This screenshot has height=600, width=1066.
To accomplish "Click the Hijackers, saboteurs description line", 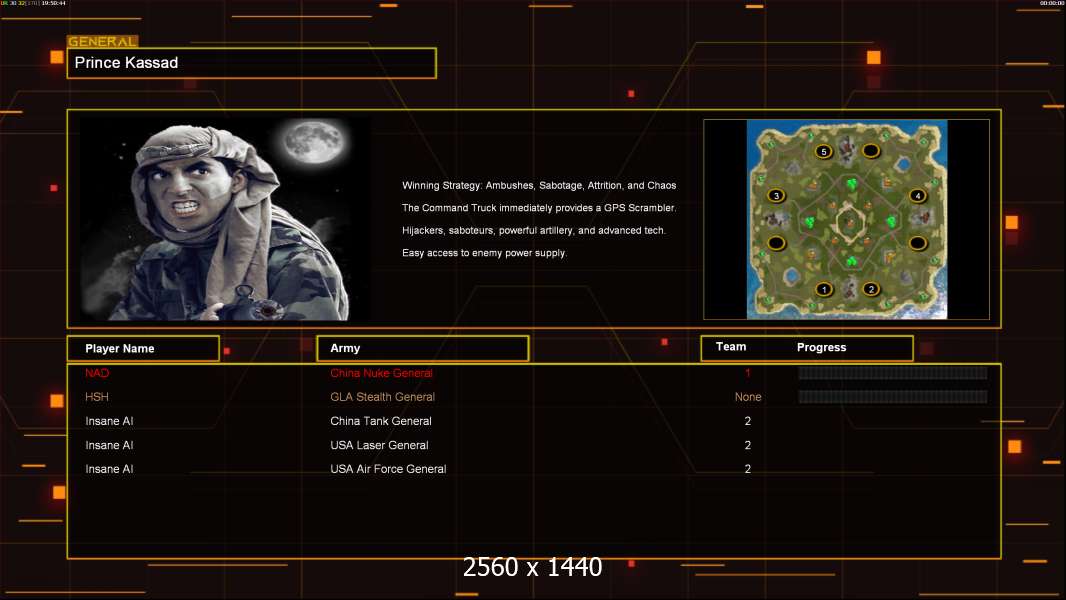I will [534, 230].
